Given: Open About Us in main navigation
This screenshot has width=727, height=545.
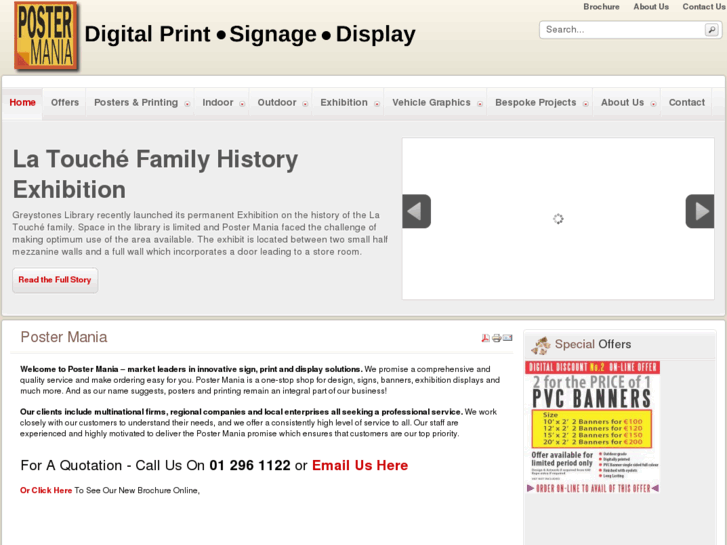Looking at the screenshot, I should pos(622,103).
